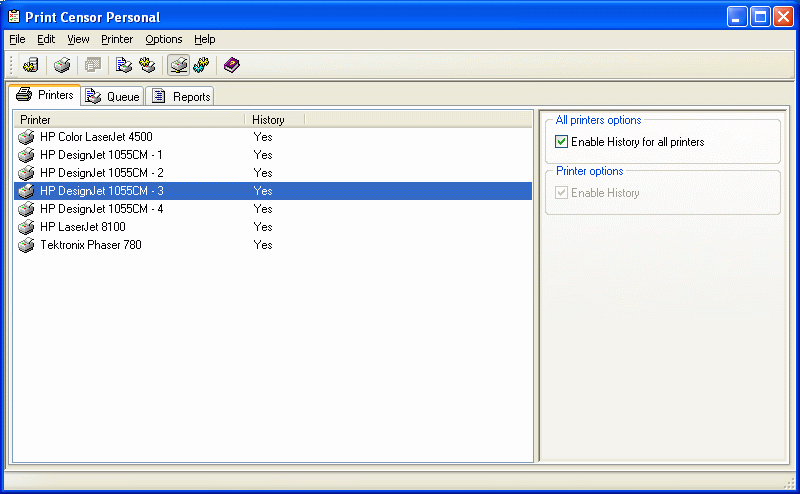The image size is (800, 494).
Task: Click the printer with yellow sparkles toolbar icon
Action: pos(147,65)
